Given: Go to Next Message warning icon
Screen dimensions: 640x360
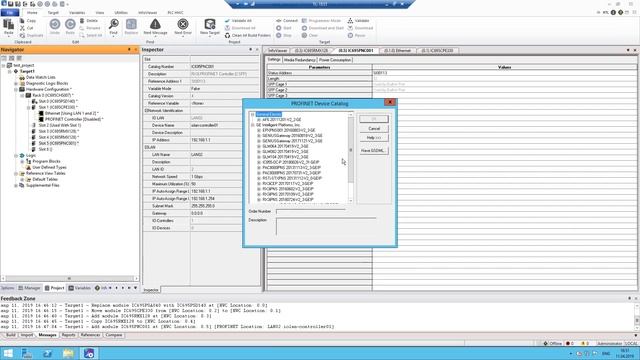Looking at the screenshot, I should pyautogui.click(x=155, y=24).
